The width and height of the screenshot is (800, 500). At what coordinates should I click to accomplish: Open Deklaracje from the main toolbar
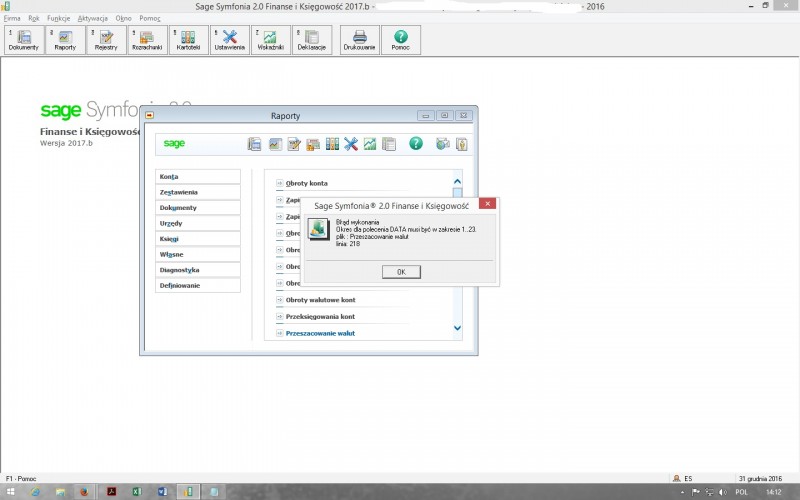pyautogui.click(x=312, y=40)
